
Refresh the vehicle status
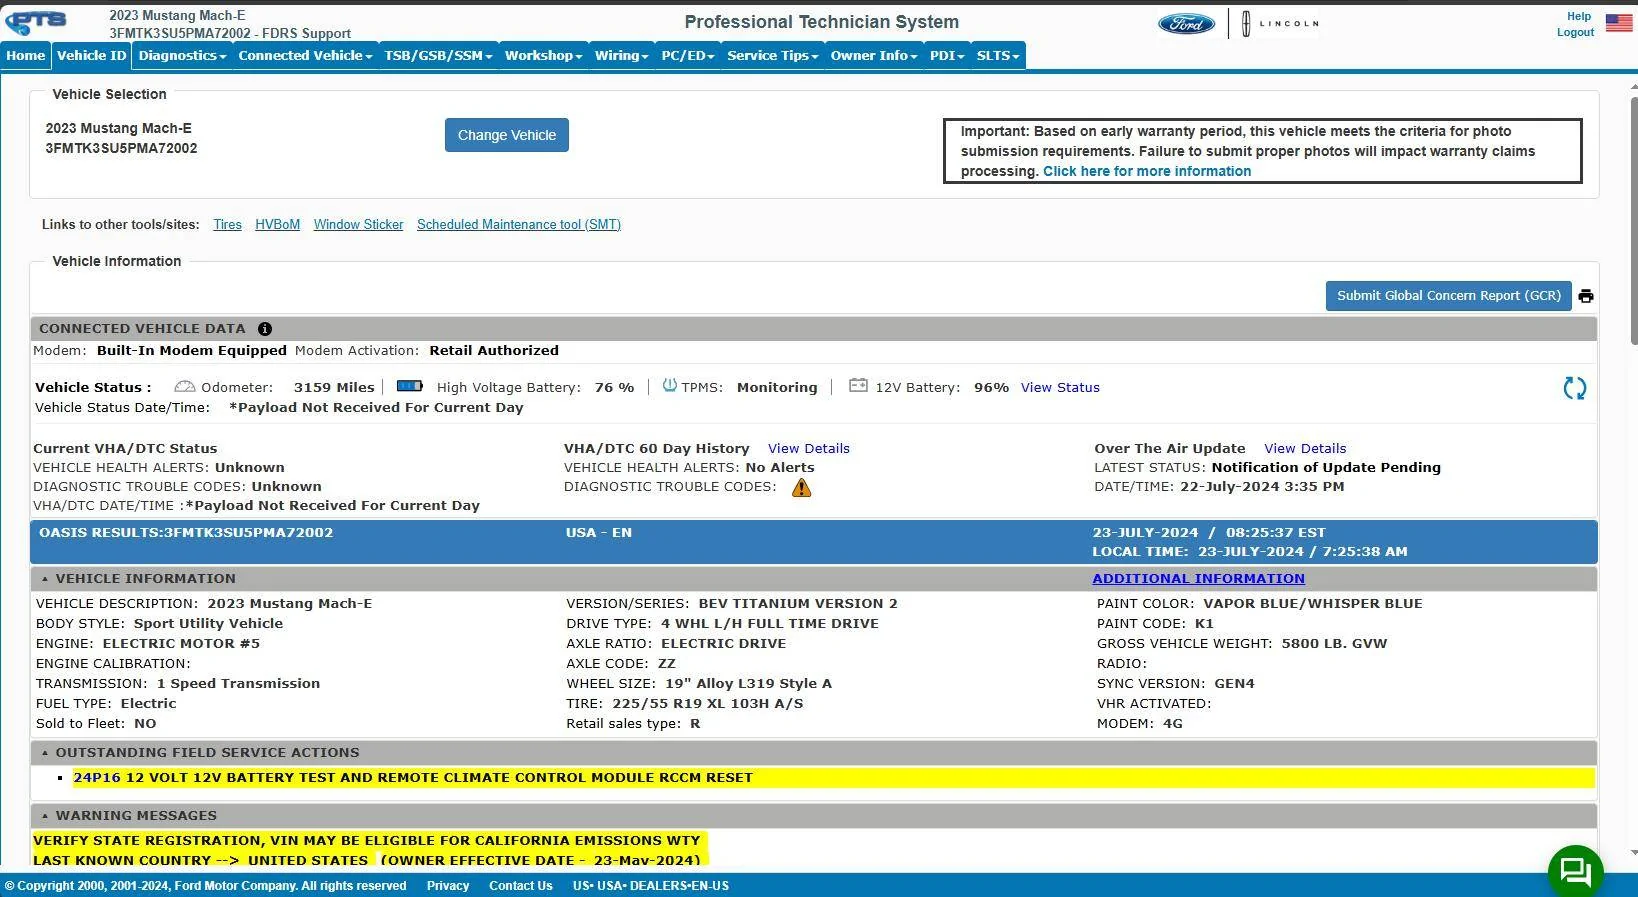pos(1575,389)
